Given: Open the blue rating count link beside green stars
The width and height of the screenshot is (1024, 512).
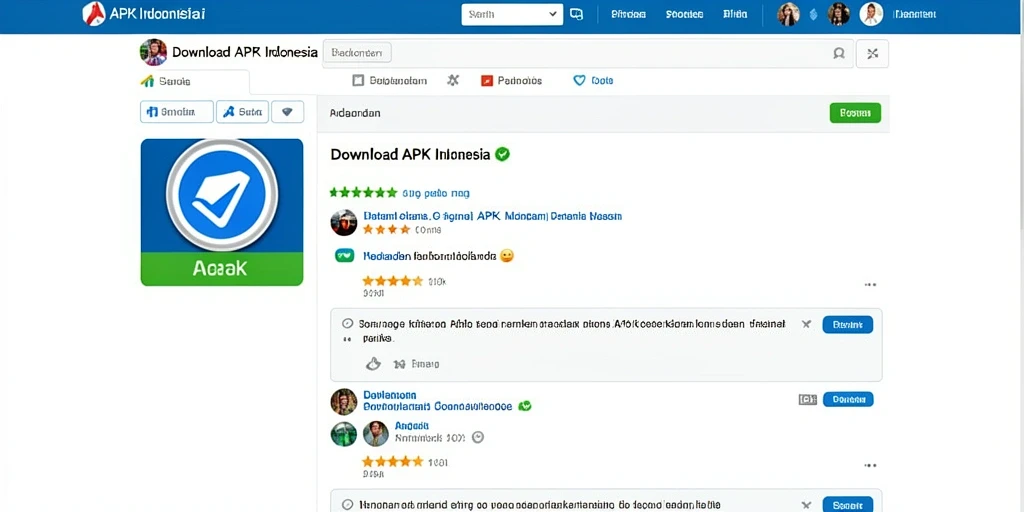Looking at the screenshot, I should 436,193.
